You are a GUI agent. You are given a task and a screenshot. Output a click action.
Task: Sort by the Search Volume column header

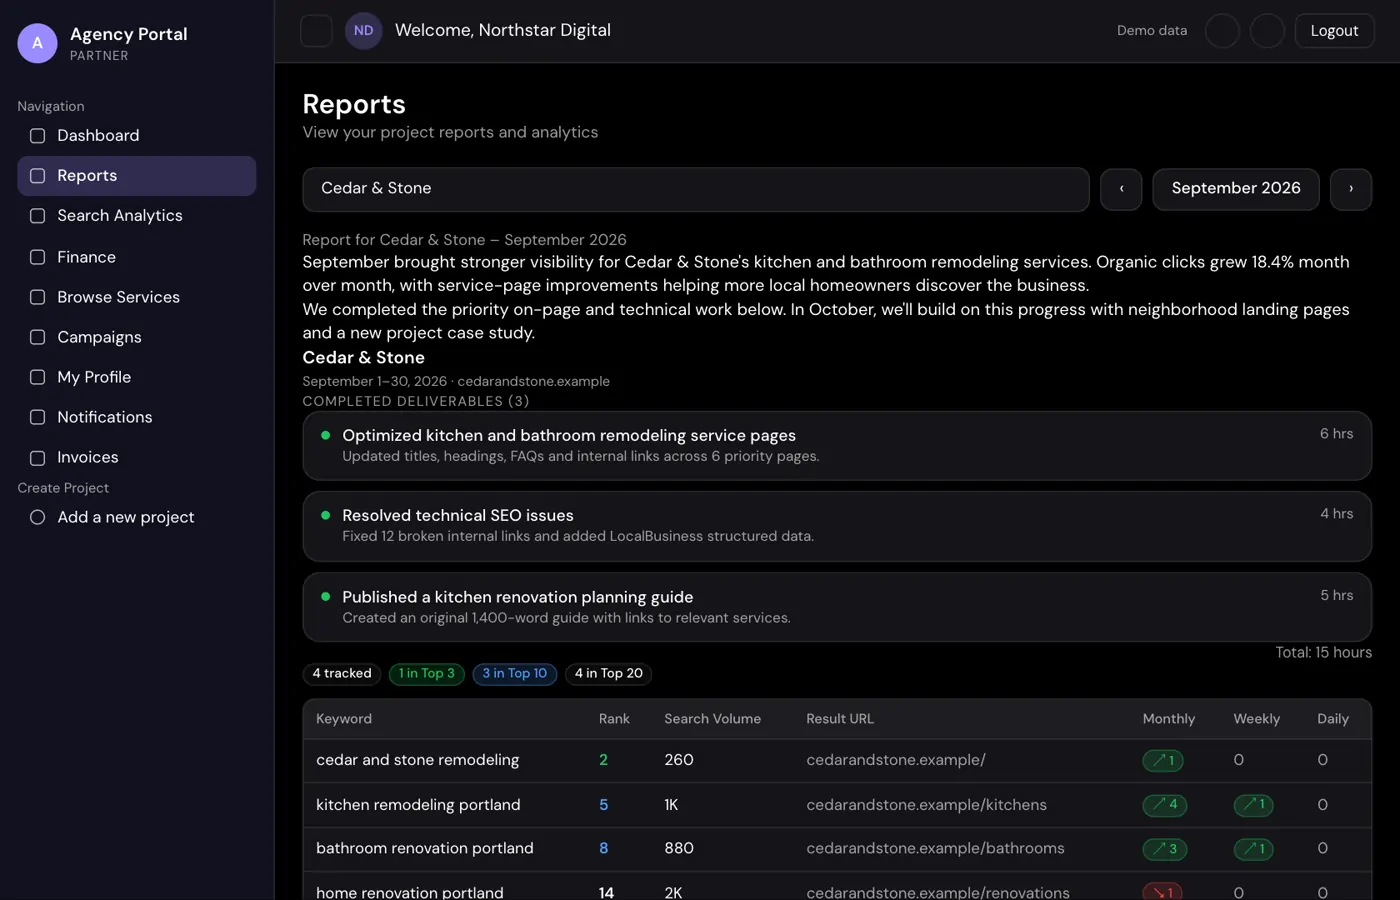[713, 719]
